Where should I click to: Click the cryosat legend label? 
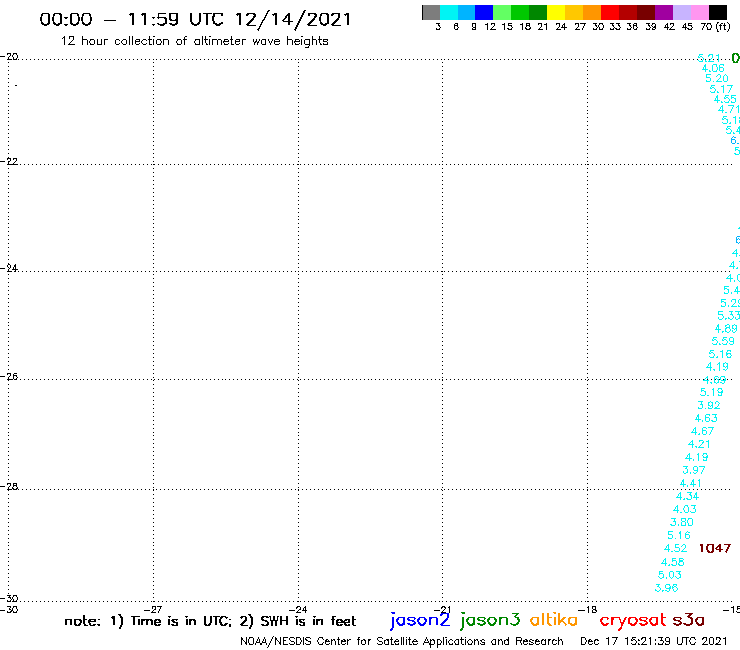[633, 620]
